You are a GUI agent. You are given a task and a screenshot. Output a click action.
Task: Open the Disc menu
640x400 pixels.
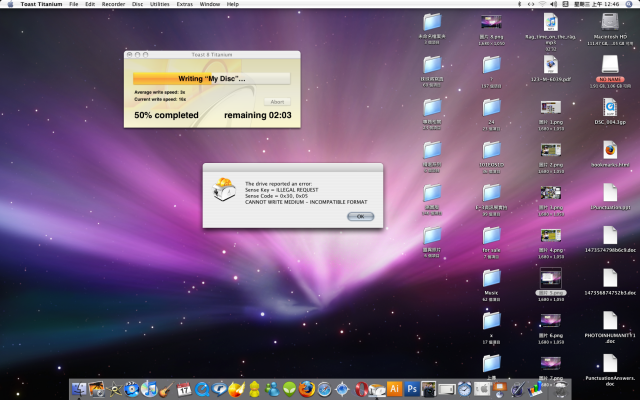[137, 4]
